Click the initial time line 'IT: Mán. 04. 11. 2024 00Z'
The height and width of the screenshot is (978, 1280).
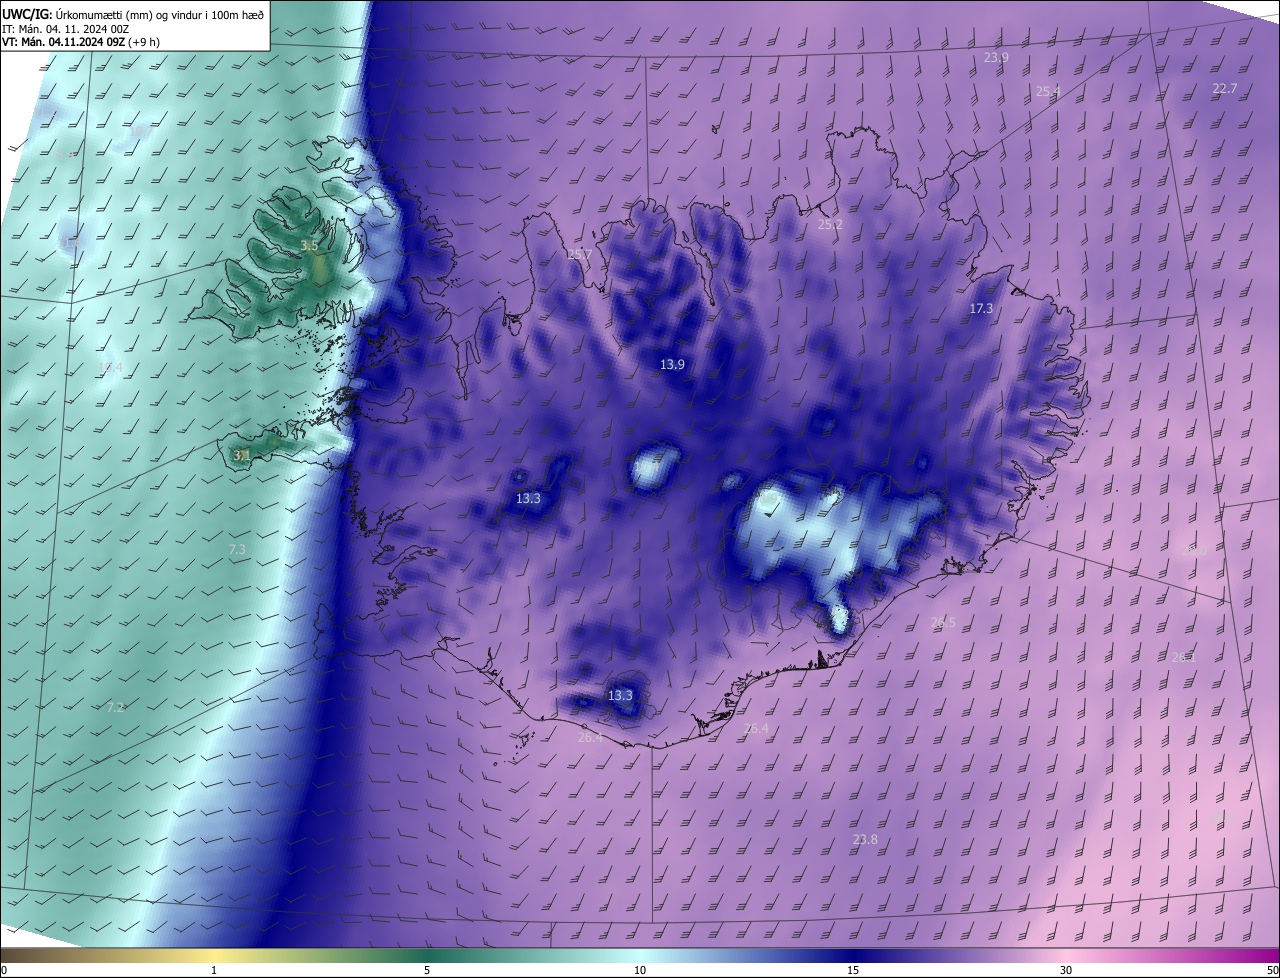coord(65,29)
